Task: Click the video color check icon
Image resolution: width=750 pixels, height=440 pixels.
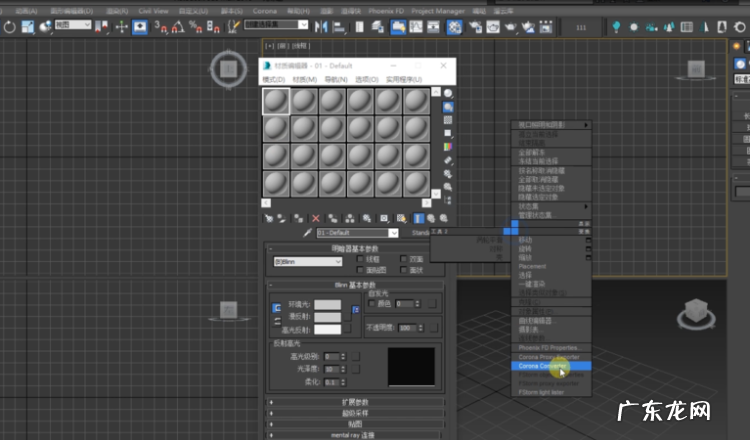Action: coord(448,147)
